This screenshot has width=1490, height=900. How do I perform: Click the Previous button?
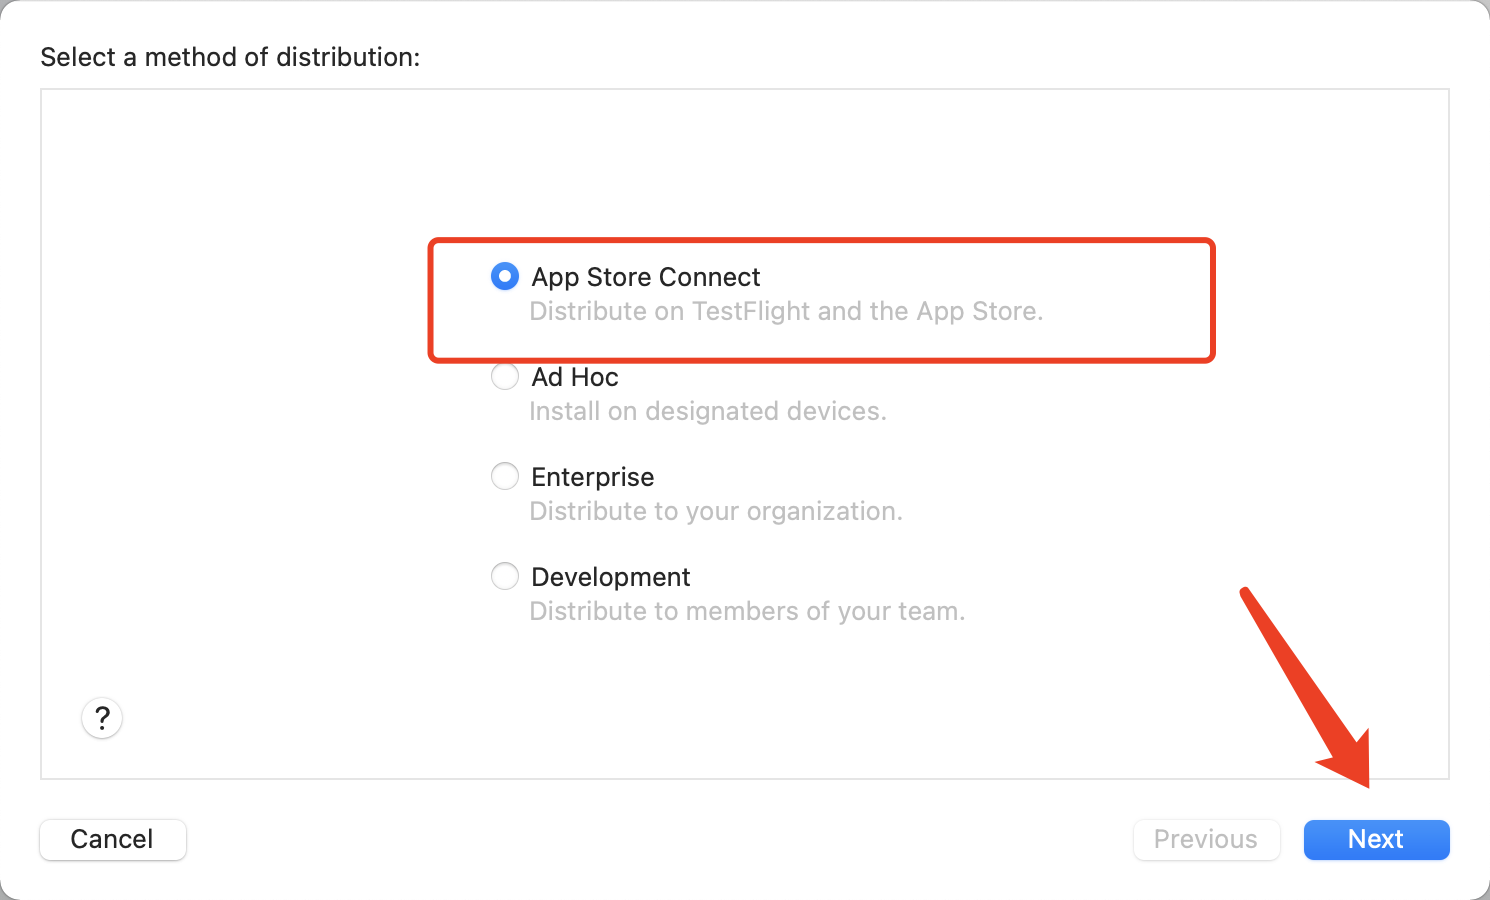pyautogui.click(x=1206, y=839)
